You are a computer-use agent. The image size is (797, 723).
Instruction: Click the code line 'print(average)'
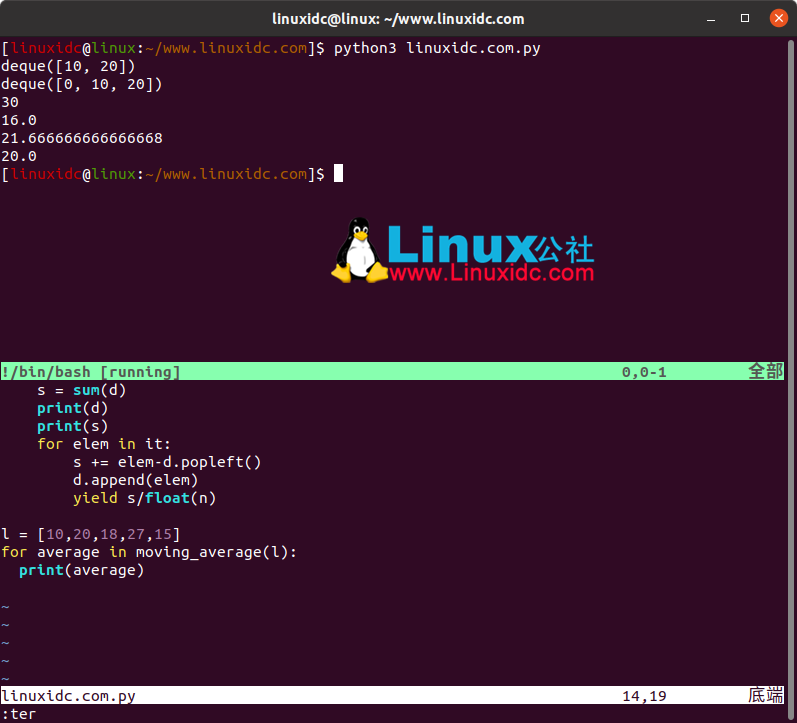tap(81, 570)
